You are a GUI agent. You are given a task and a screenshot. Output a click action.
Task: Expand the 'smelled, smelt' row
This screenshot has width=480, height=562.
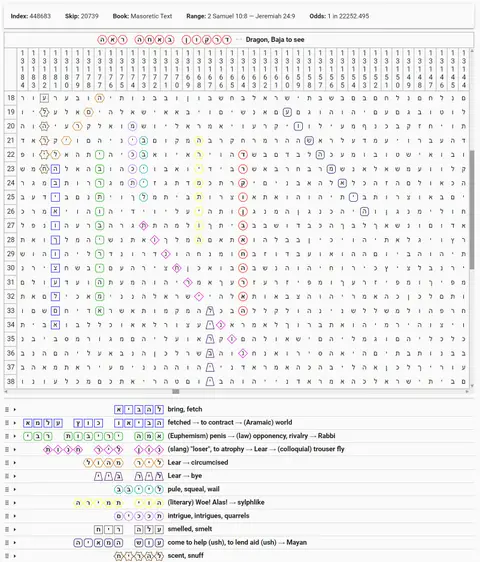[15, 529]
